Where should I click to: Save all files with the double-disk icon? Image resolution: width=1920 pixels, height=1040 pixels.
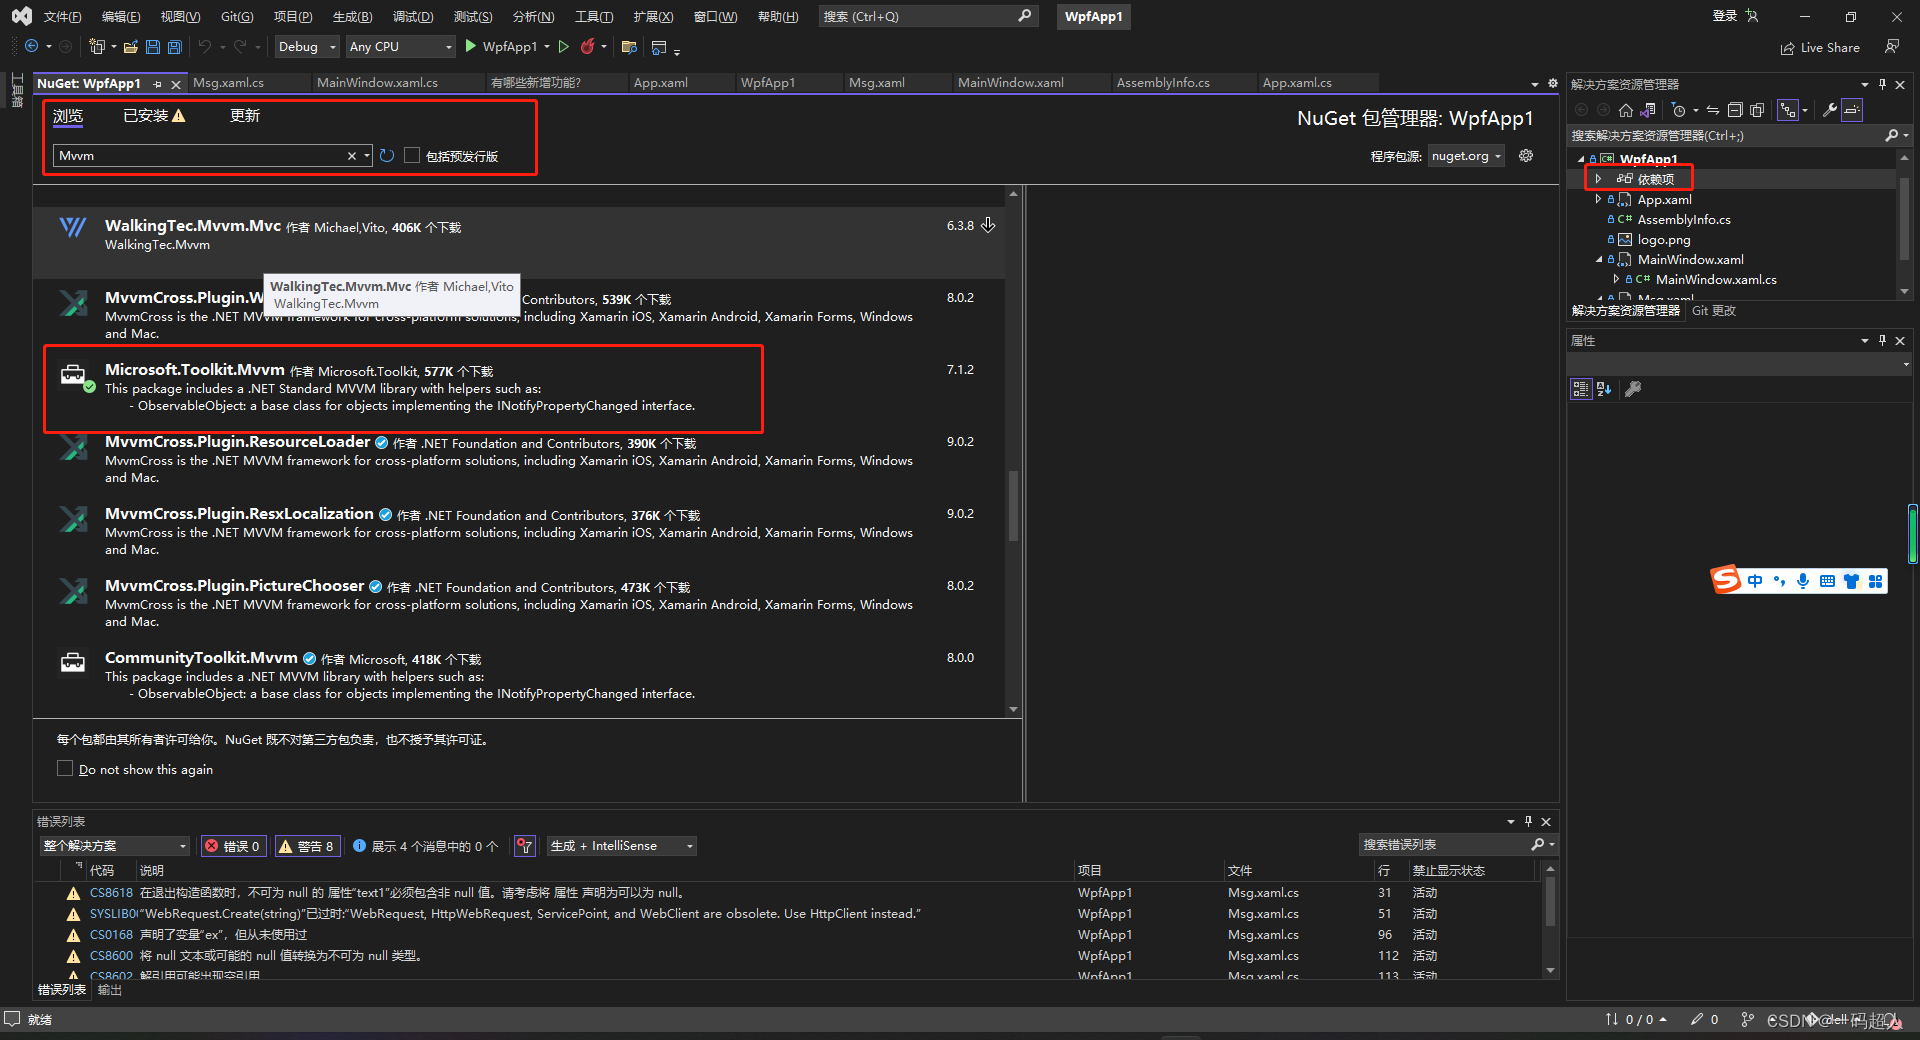pos(175,47)
